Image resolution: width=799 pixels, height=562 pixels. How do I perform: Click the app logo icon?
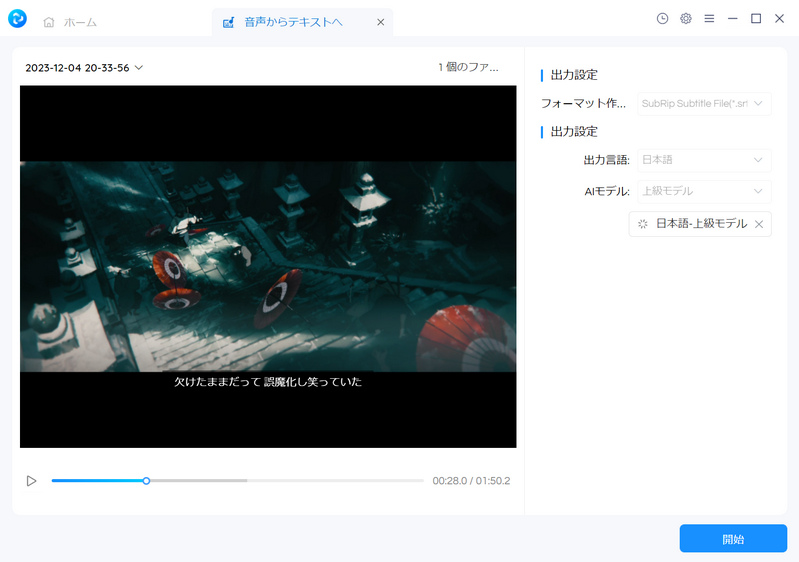[17, 19]
